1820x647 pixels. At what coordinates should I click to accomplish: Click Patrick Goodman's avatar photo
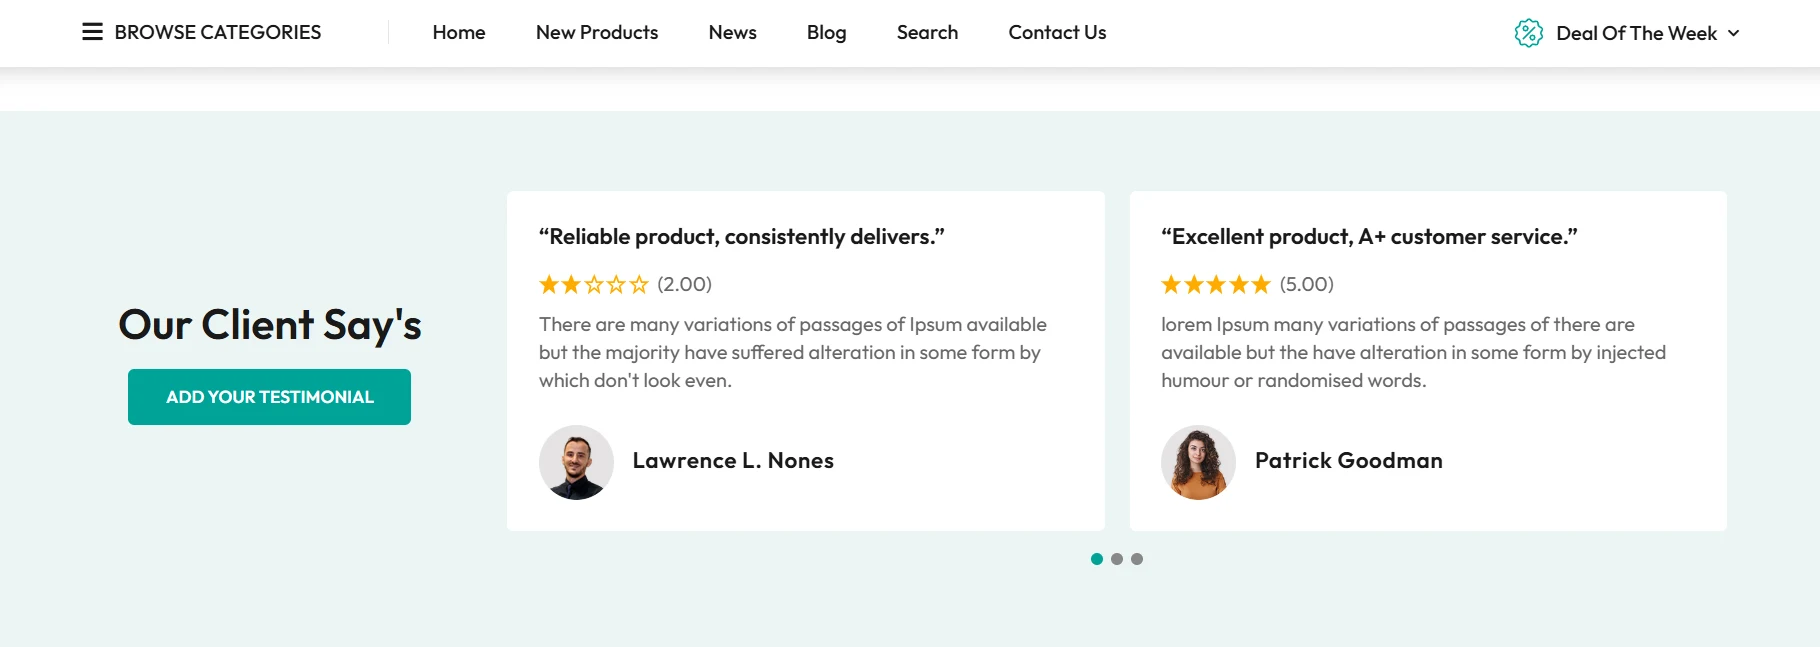pyautogui.click(x=1198, y=462)
